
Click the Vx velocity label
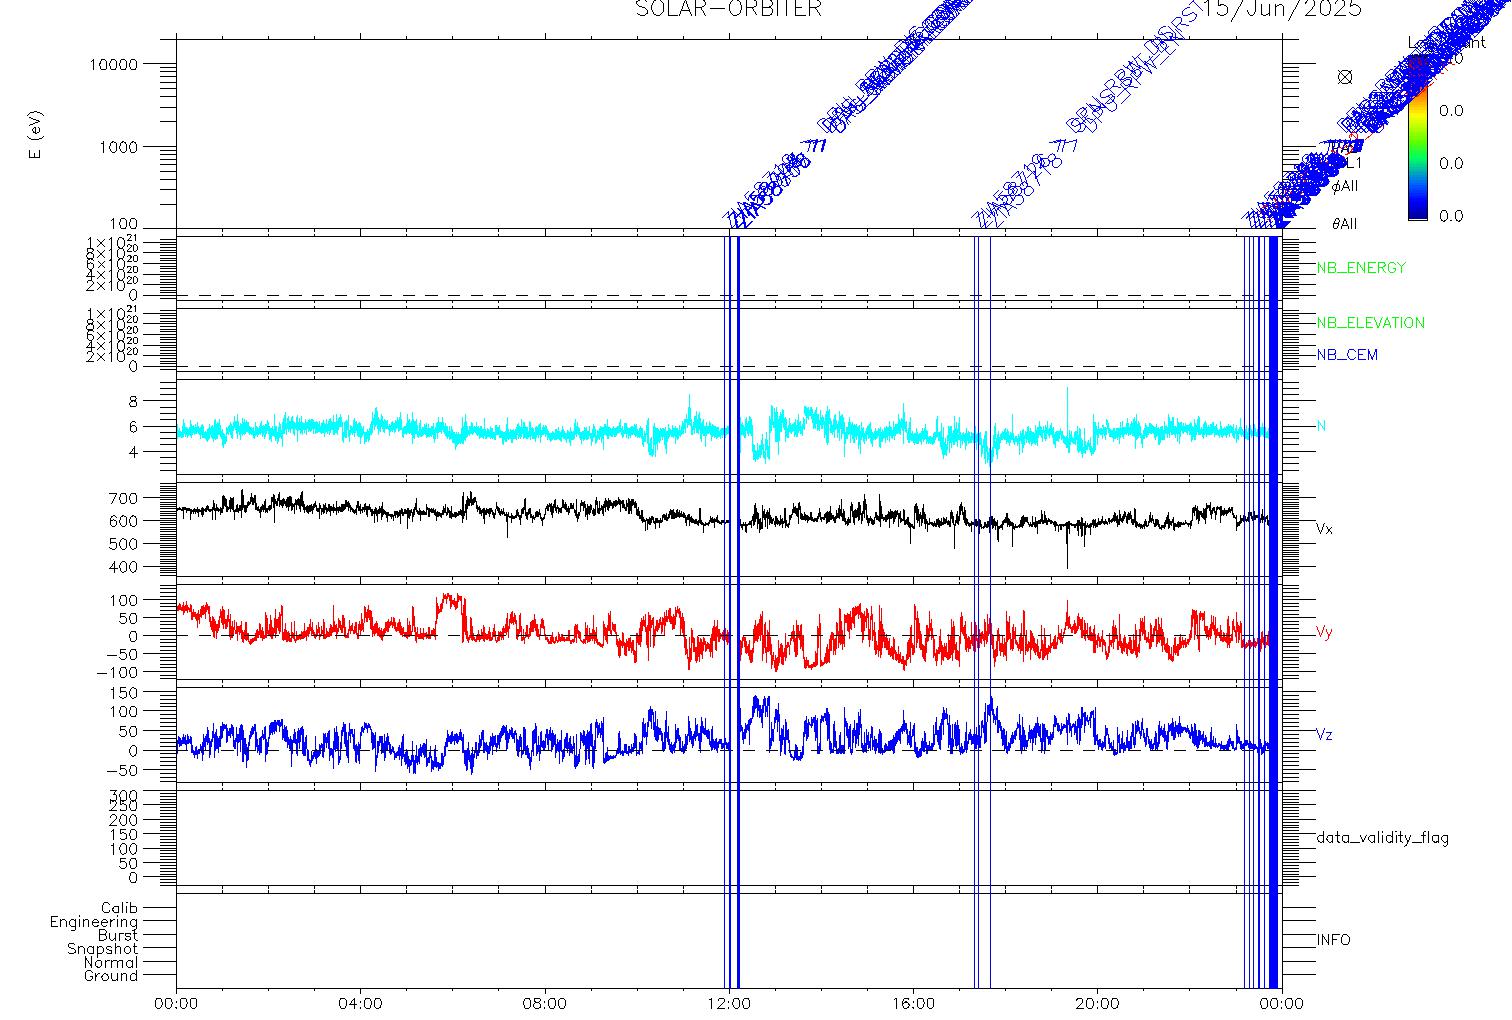(x=1324, y=528)
